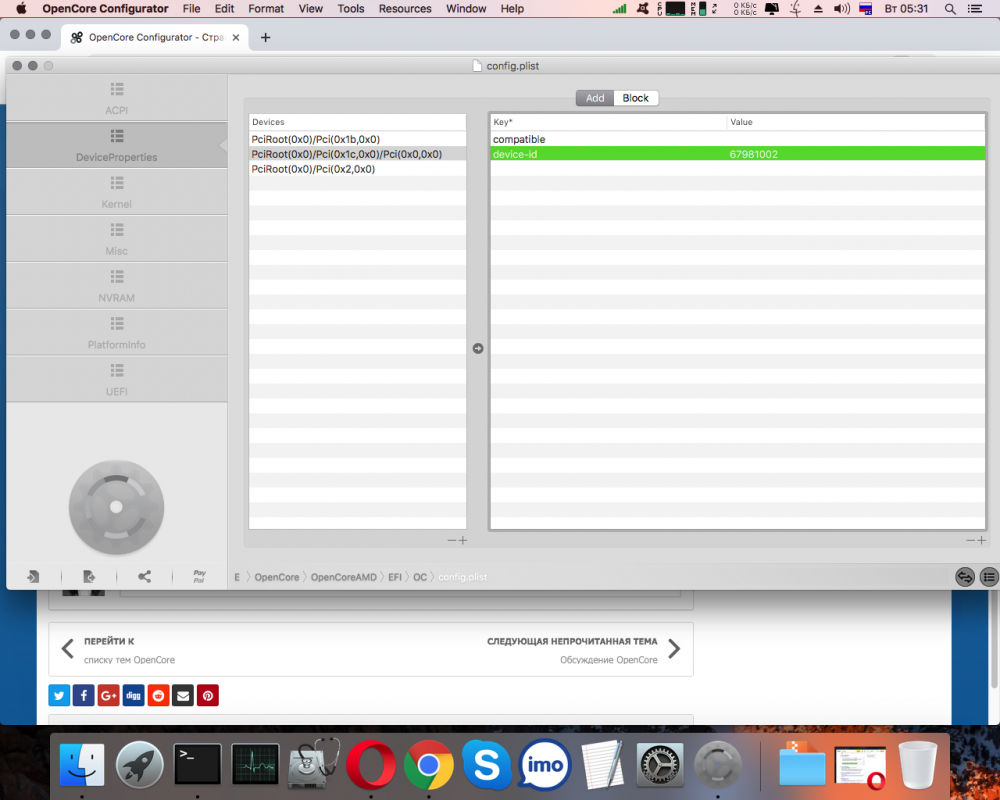
Task: Click the list view icon in path bar
Action: [x=989, y=577]
